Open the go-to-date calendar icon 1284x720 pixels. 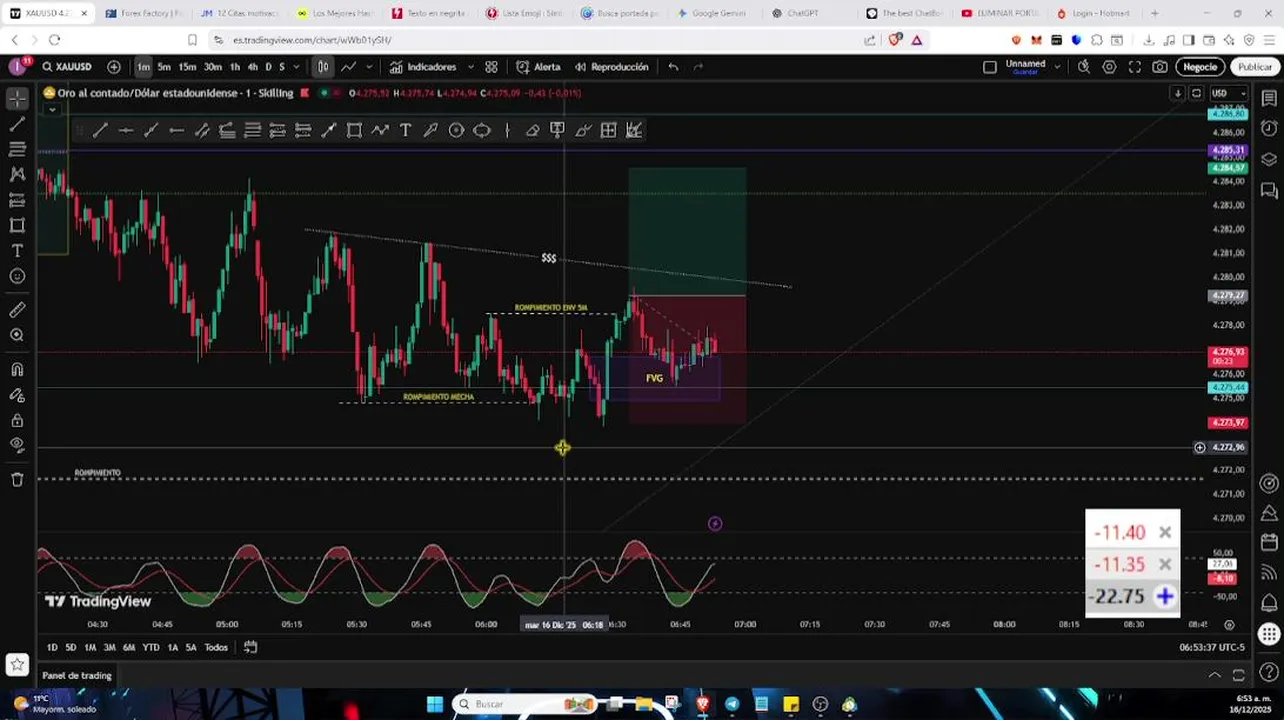(x=251, y=647)
